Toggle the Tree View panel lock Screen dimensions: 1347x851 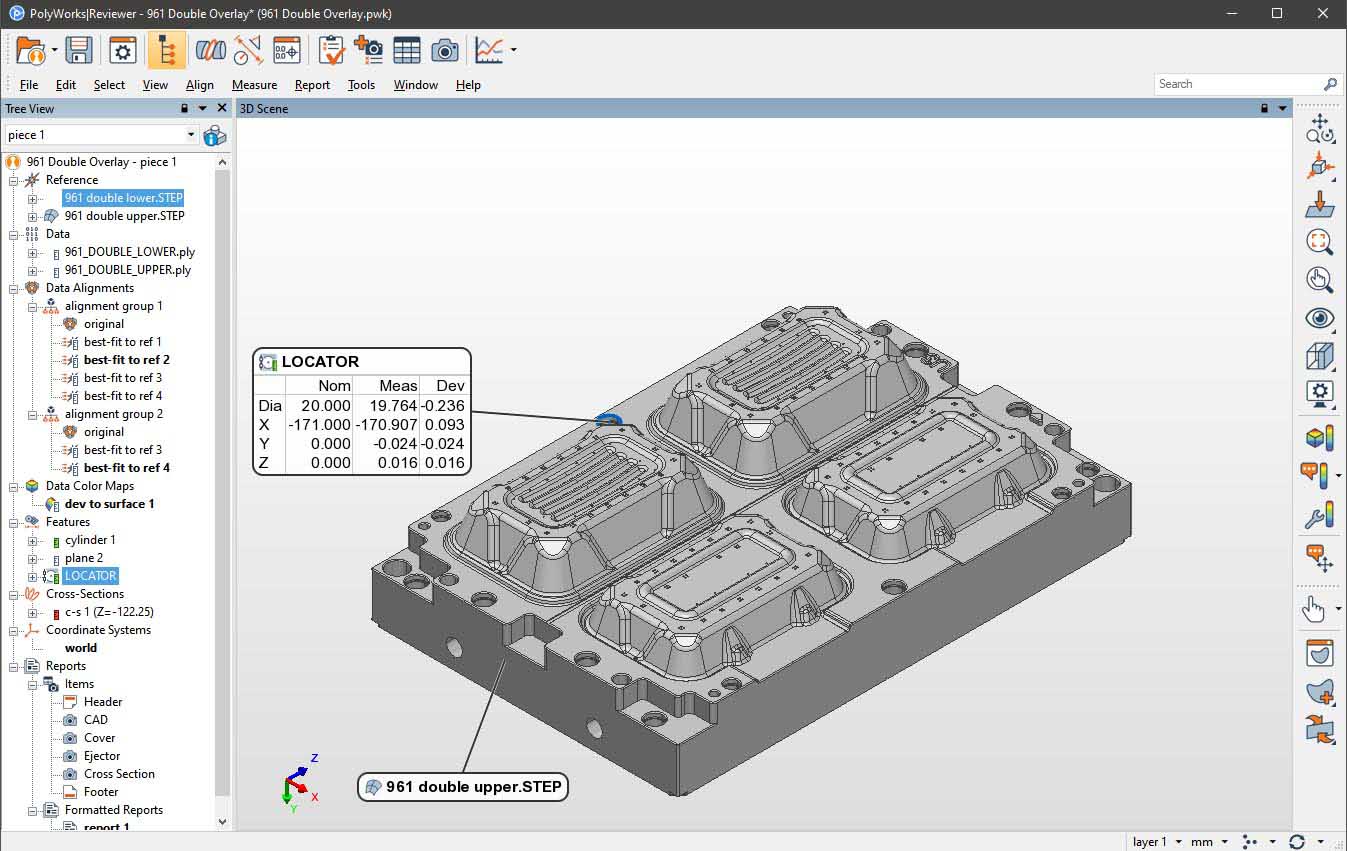(x=184, y=108)
